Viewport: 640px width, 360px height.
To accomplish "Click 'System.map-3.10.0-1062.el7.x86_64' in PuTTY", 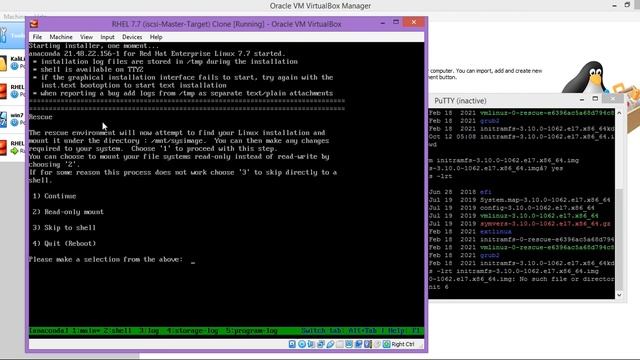I will pos(545,200).
